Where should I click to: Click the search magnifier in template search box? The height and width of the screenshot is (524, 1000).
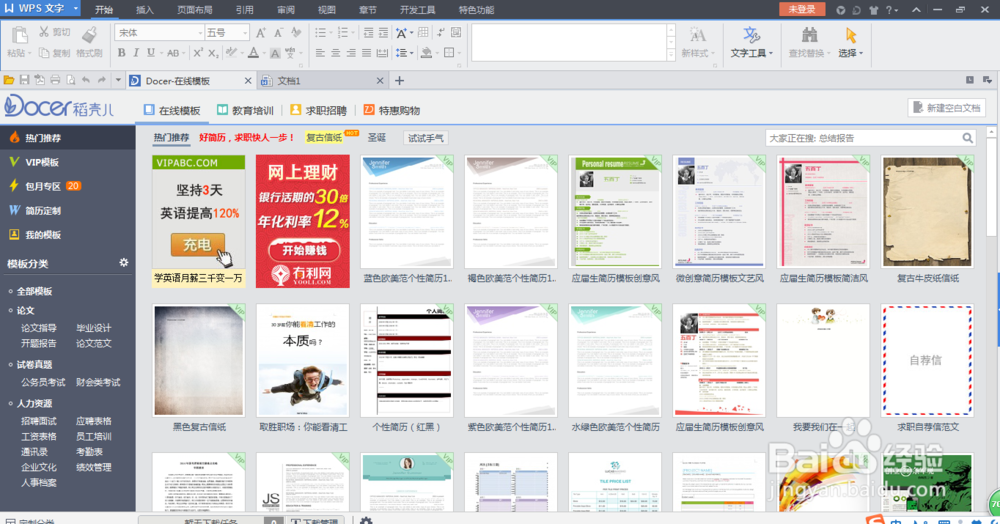tap(967, 138)
